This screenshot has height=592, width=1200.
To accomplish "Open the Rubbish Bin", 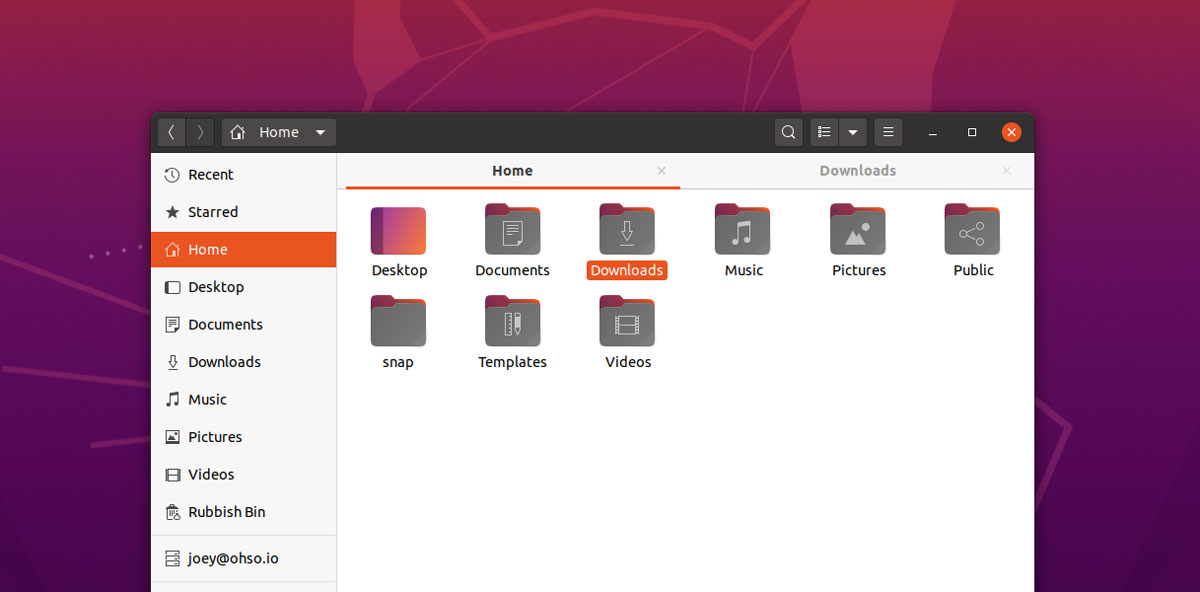I will tap(226, 511).
